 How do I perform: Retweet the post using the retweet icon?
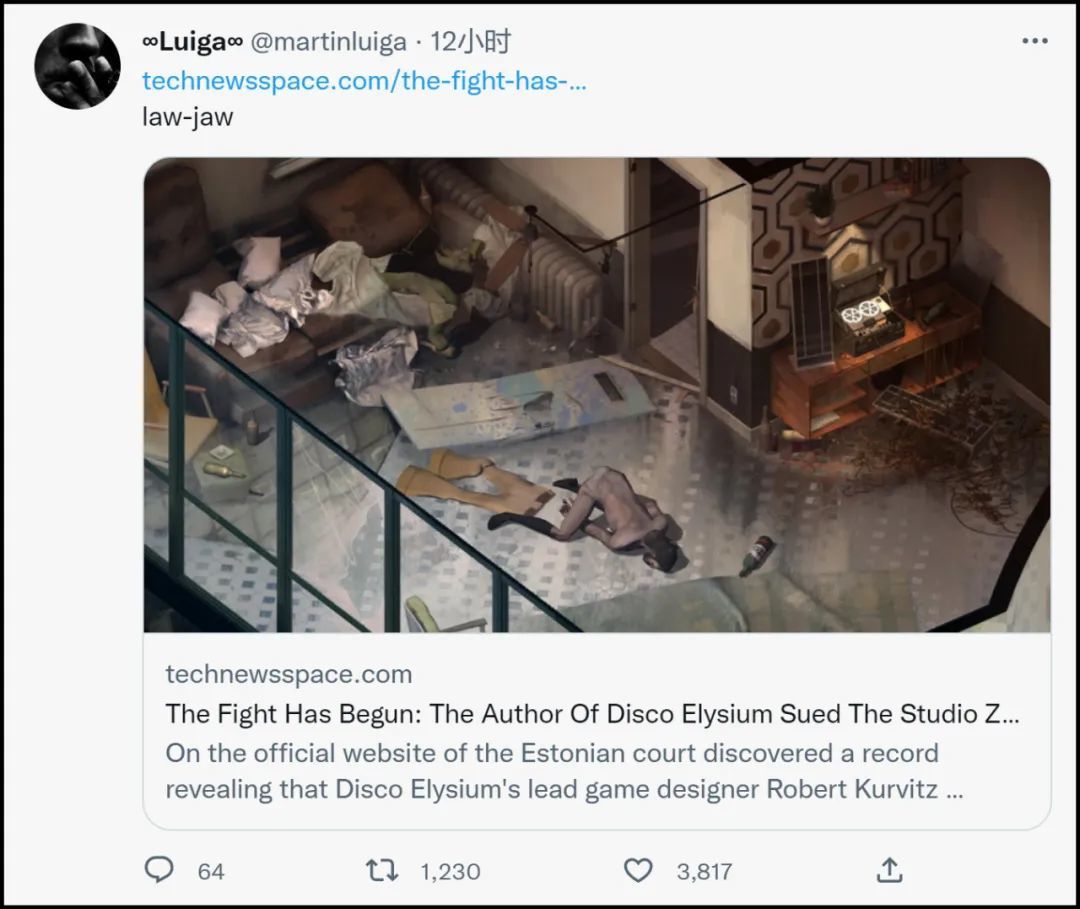click(382, 870)
